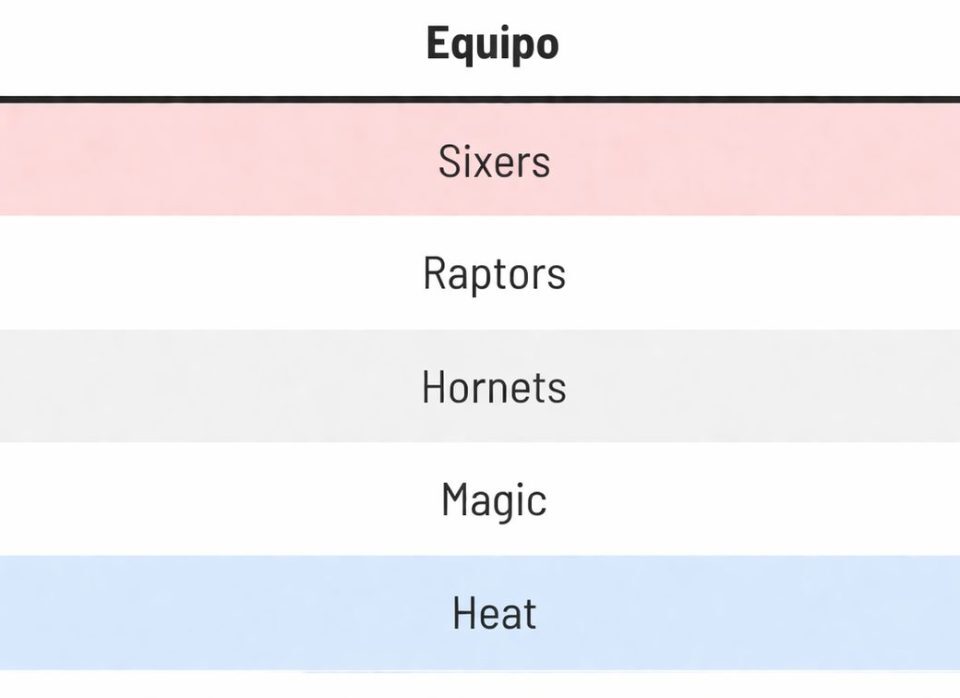This screenshot has width=960, height=698.
Task: Click the Equipo column header
Action: [492, 45]
